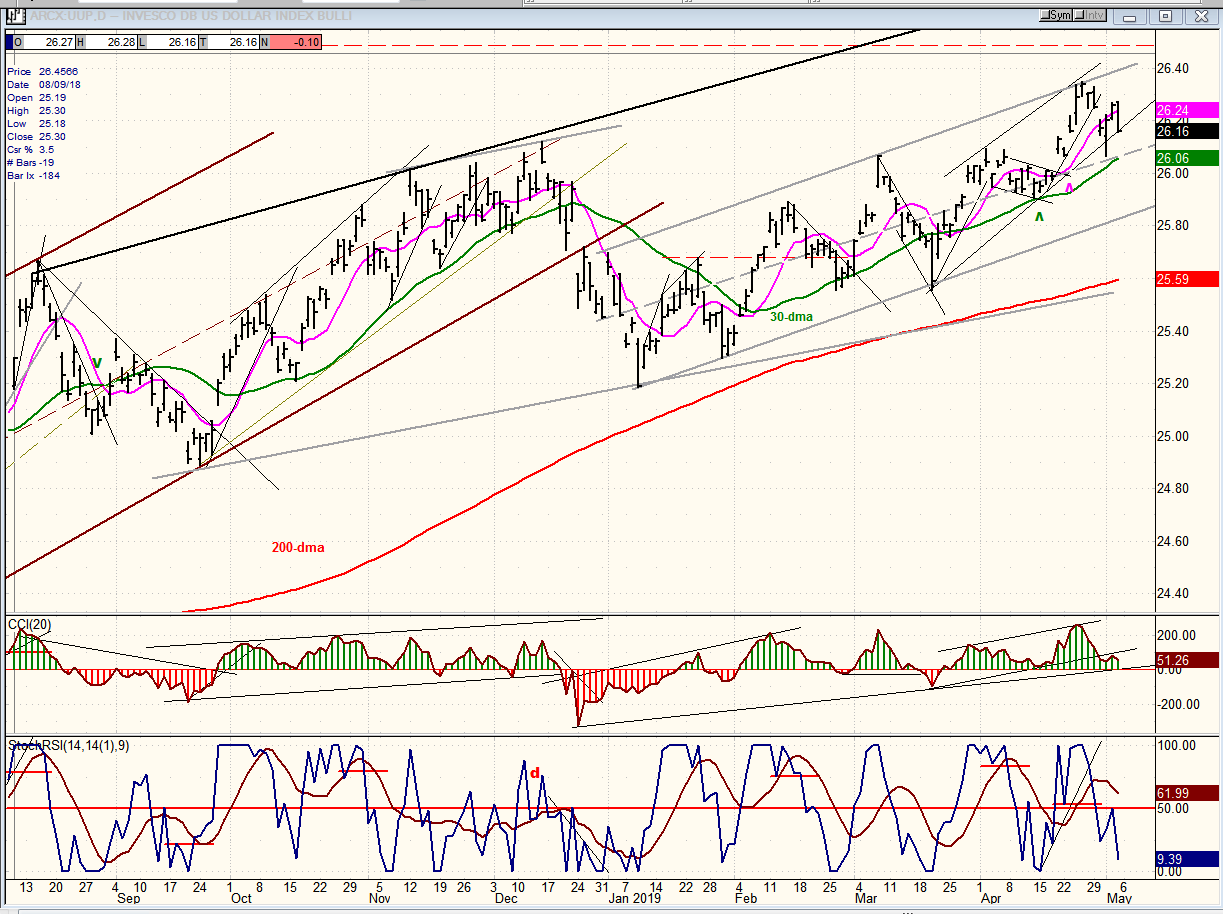Click the green 26.06 moving average marker
The width and height of the screenshot is (1223, 914).
(x=1186, y=158)
